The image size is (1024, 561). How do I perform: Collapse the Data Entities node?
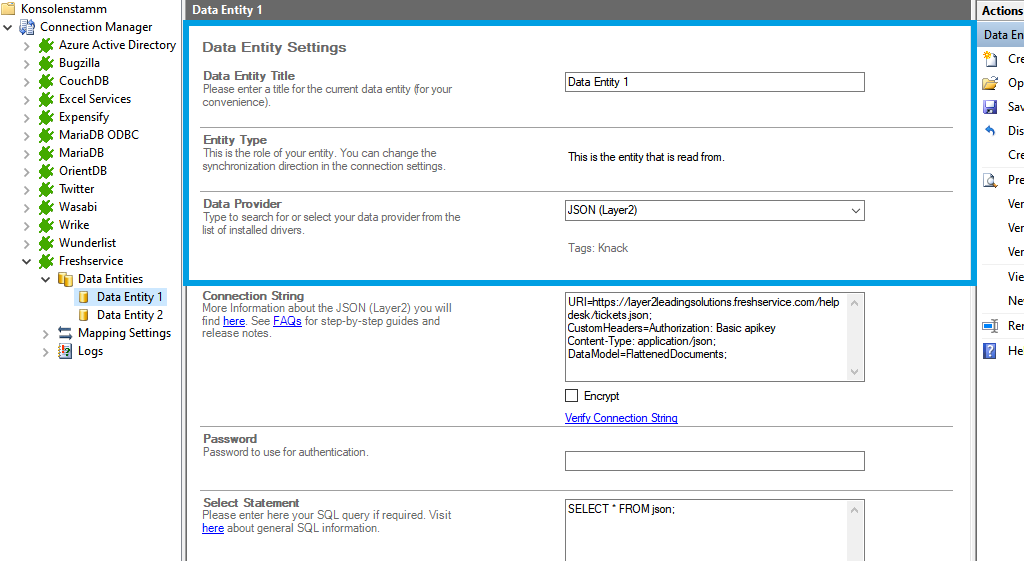tap(45, 280)
